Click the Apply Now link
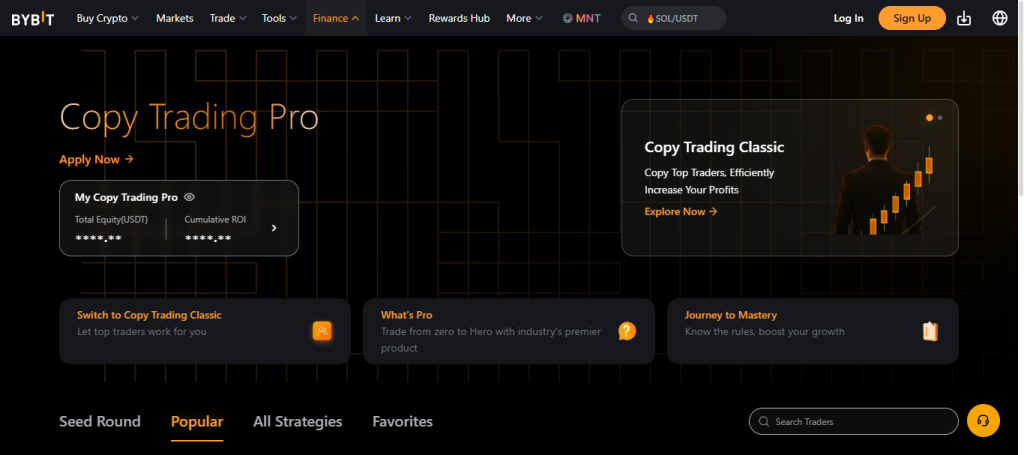The image size is (1024, 455). click(97, 159)
